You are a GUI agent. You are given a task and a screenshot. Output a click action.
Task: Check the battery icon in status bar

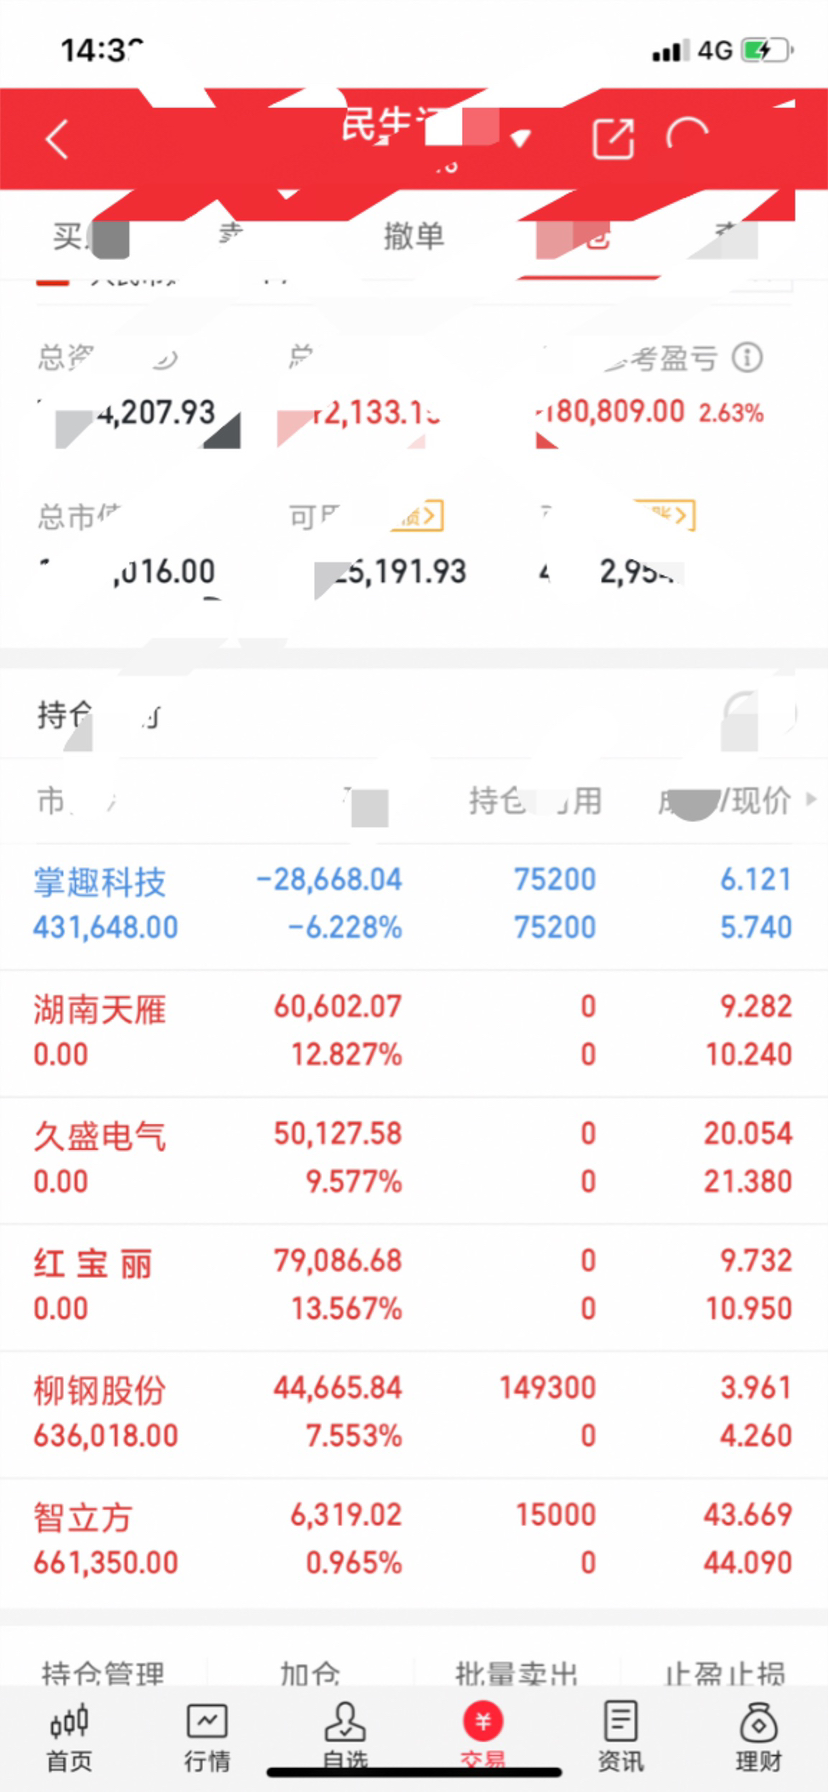point(766,50)
